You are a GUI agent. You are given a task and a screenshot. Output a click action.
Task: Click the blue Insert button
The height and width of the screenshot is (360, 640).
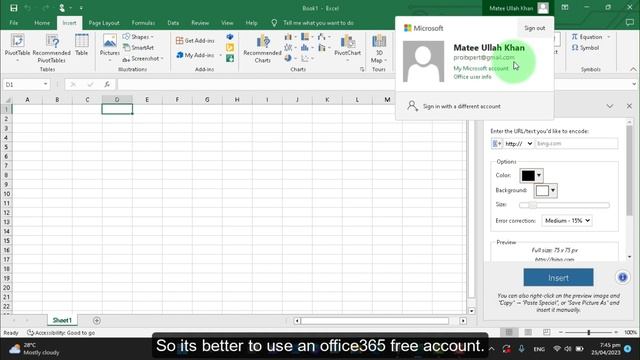558,278
